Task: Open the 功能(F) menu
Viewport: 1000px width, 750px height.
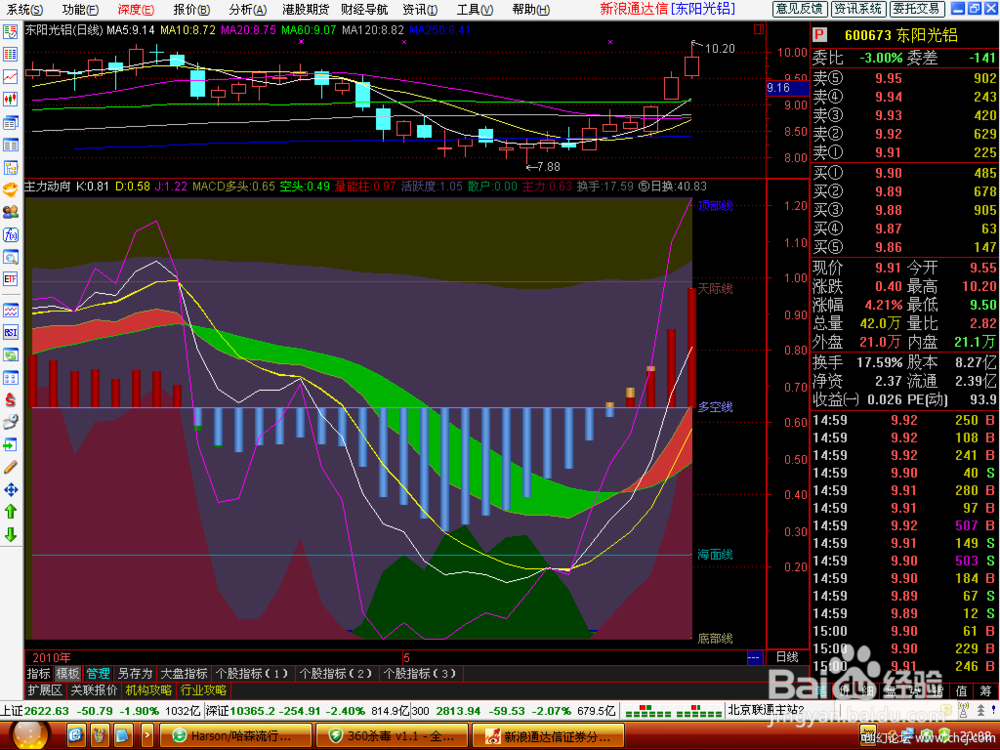Action: point(79,9)
